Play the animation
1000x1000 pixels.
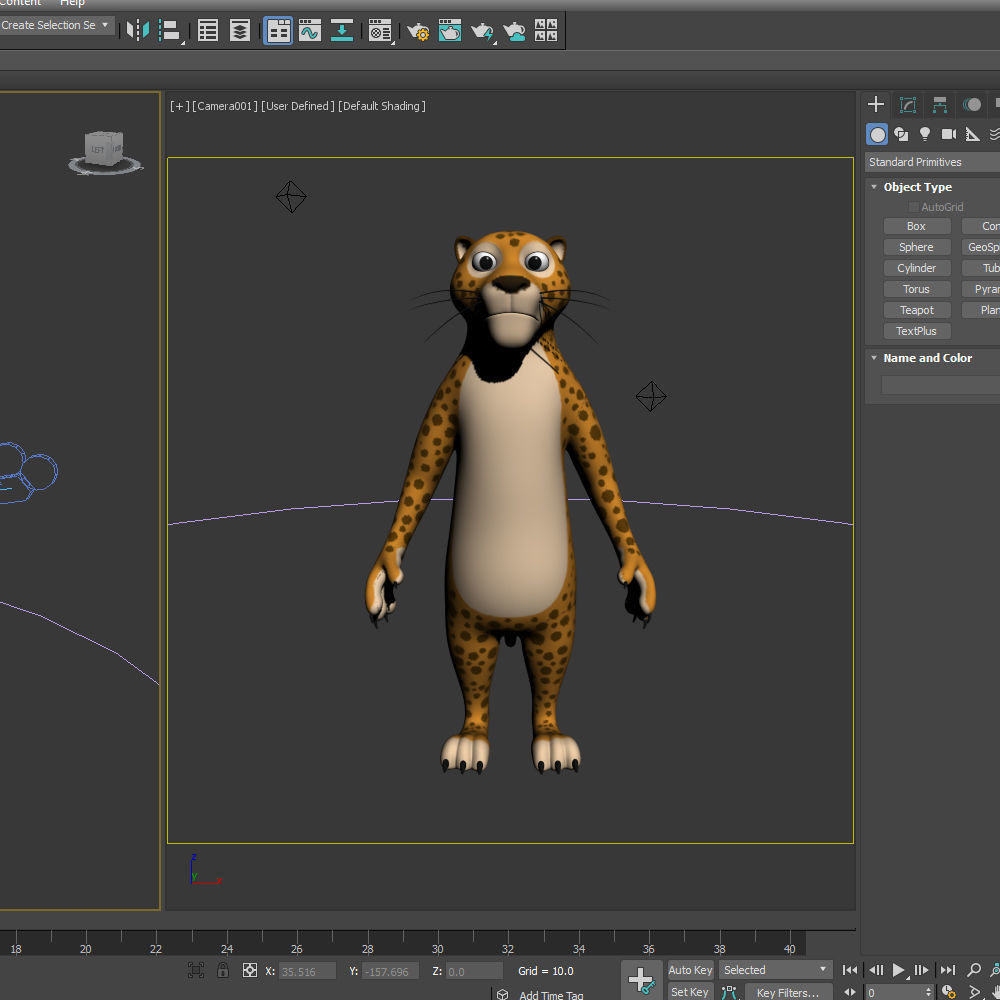tap(899, 970)
